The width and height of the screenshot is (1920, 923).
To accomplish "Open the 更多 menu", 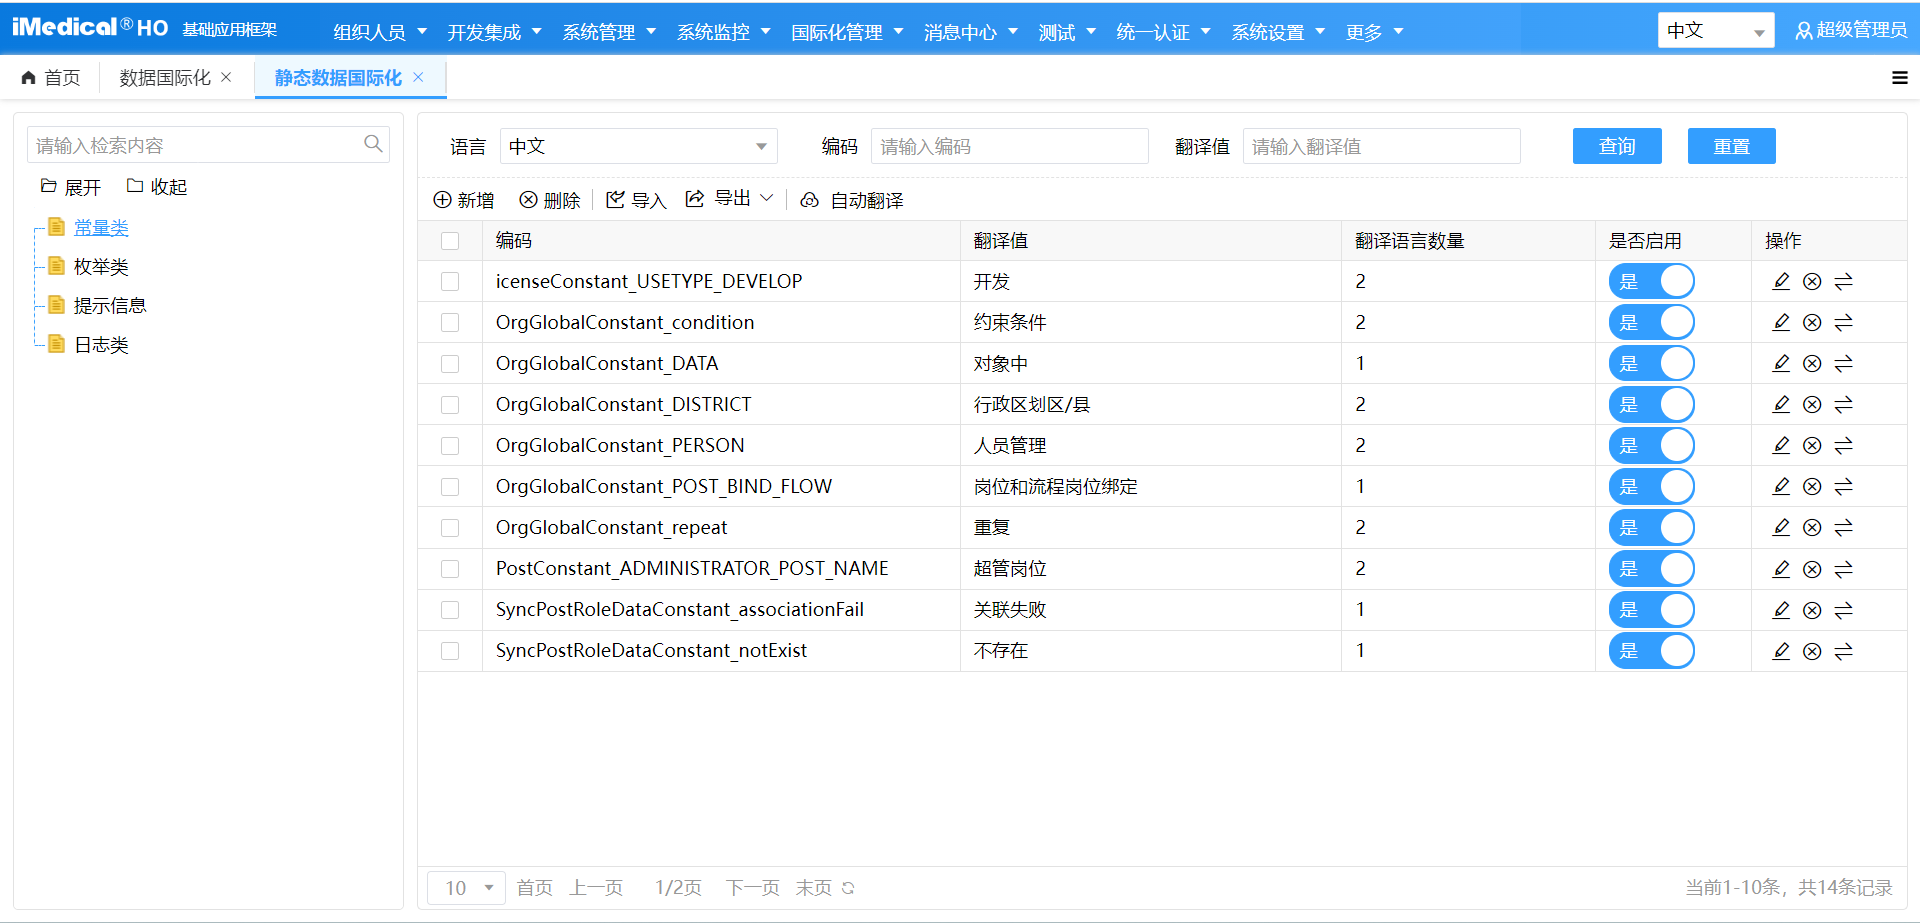I will point(1374,32).
